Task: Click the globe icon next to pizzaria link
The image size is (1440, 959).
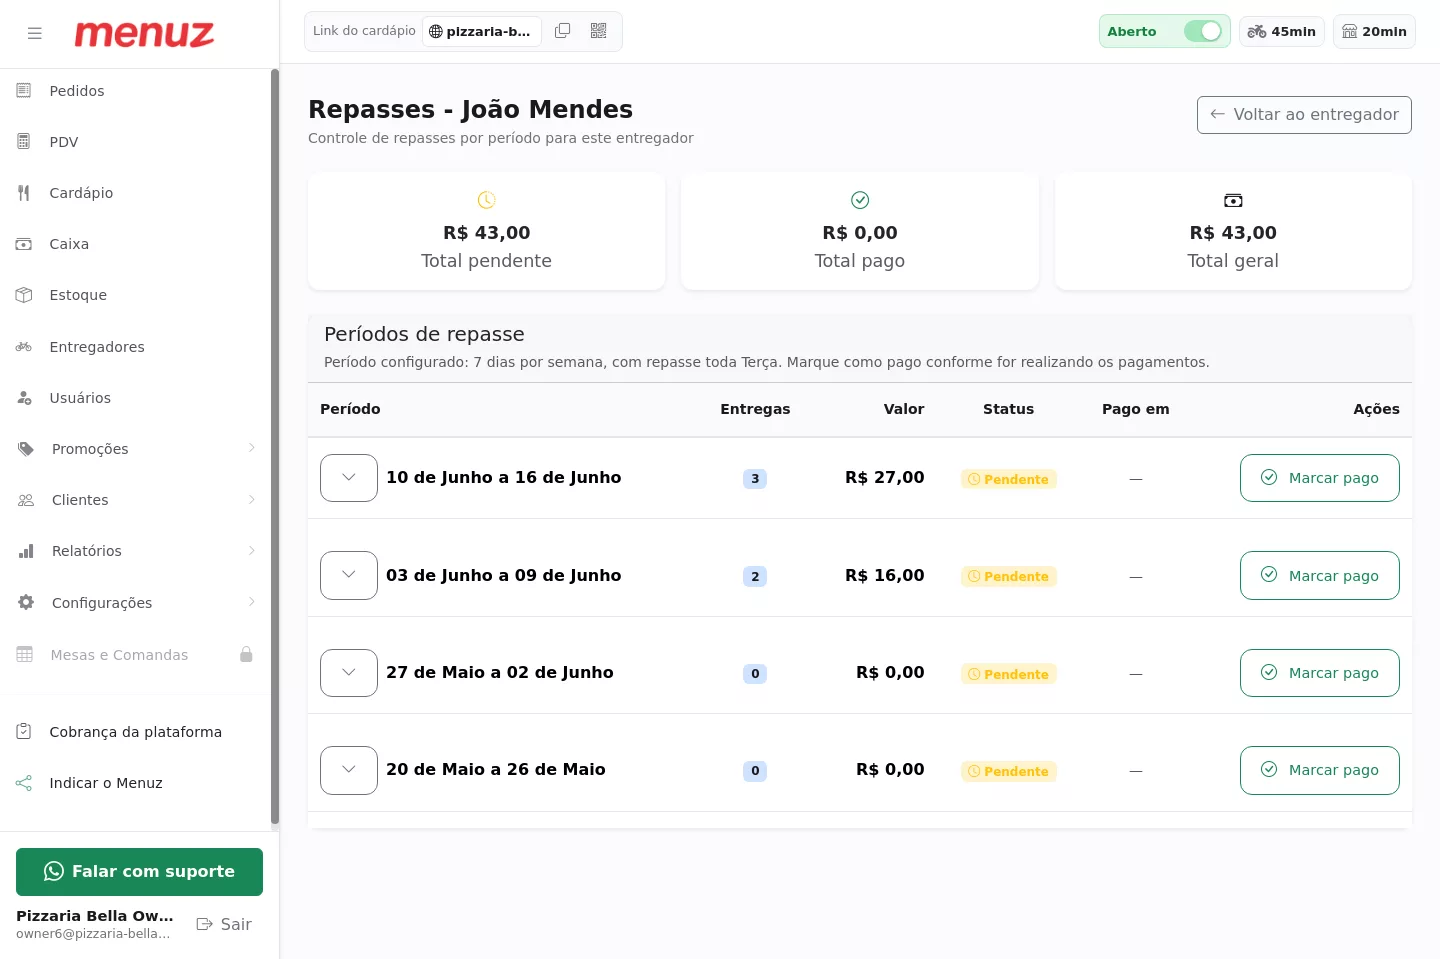Action: (x=436, y=32)
